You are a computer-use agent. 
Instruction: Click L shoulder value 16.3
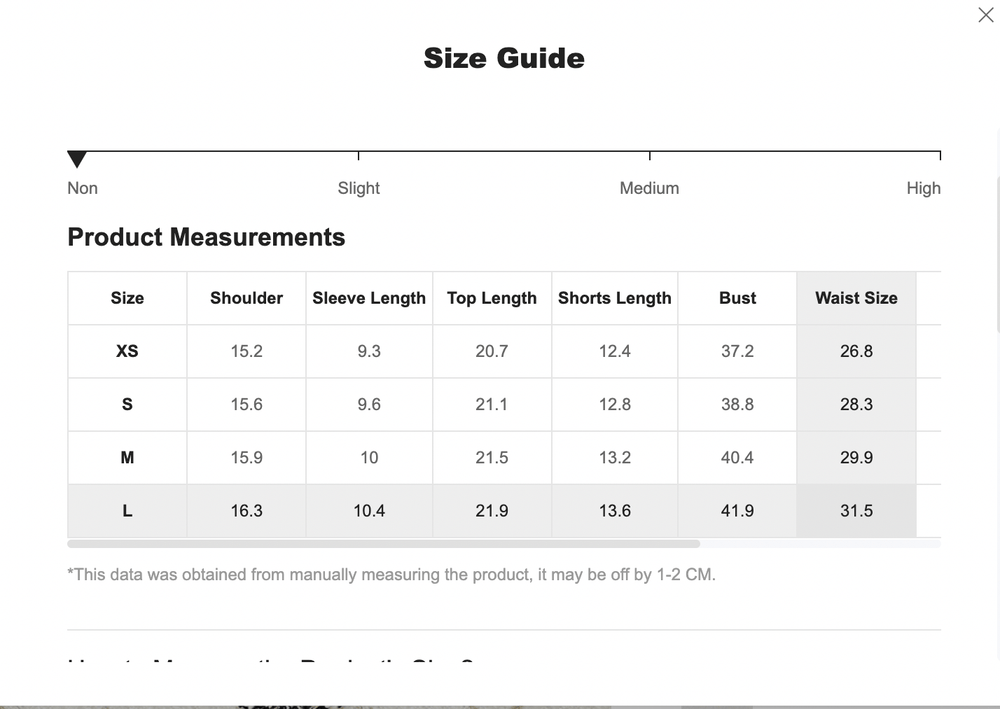(x=246, y=511)
